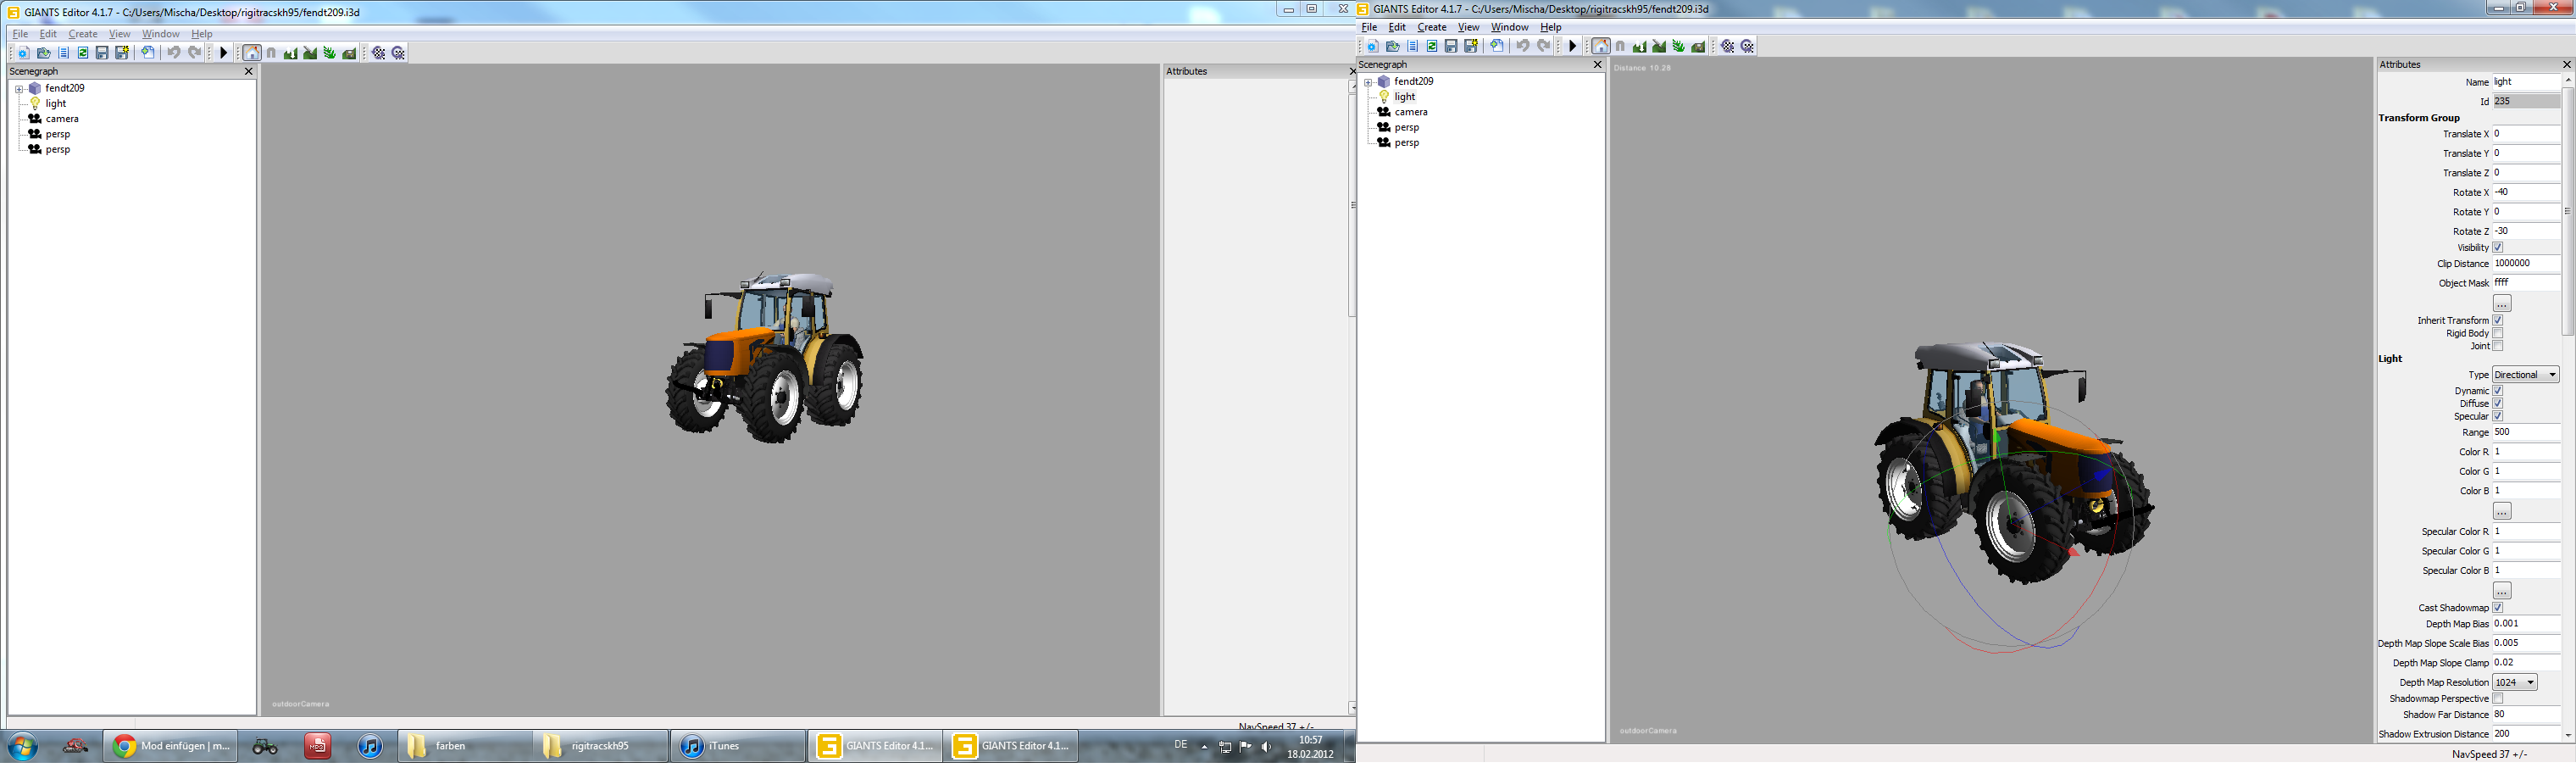Screen dimensions: 2576x768
Task: Expand fendt209 node in left Scenegraph
Action: (19, 89)
